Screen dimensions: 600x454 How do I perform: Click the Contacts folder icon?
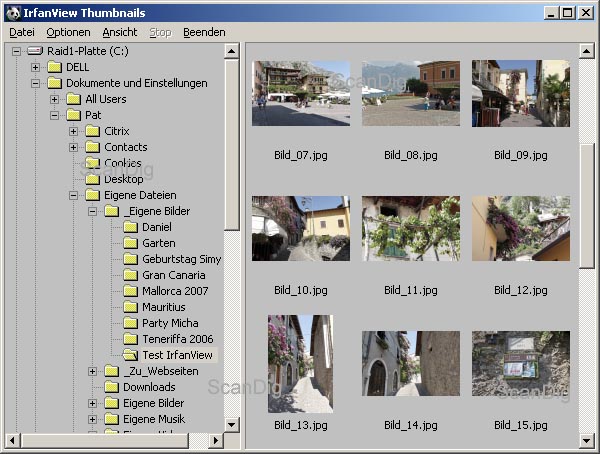click(92, 147)
